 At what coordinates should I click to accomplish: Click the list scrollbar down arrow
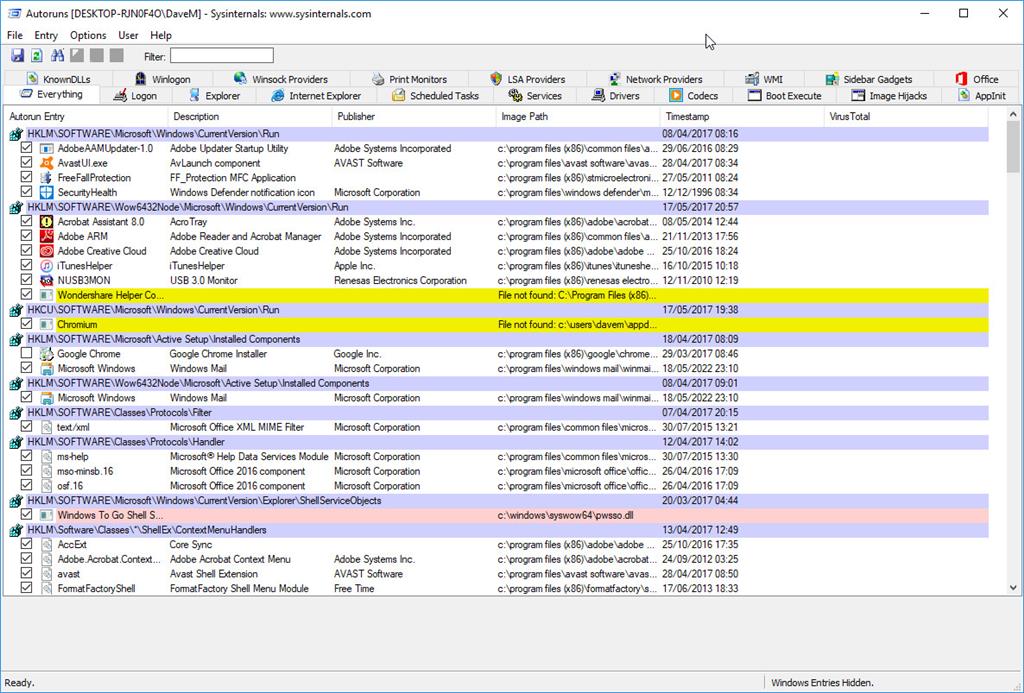[x=1013, y=587]
